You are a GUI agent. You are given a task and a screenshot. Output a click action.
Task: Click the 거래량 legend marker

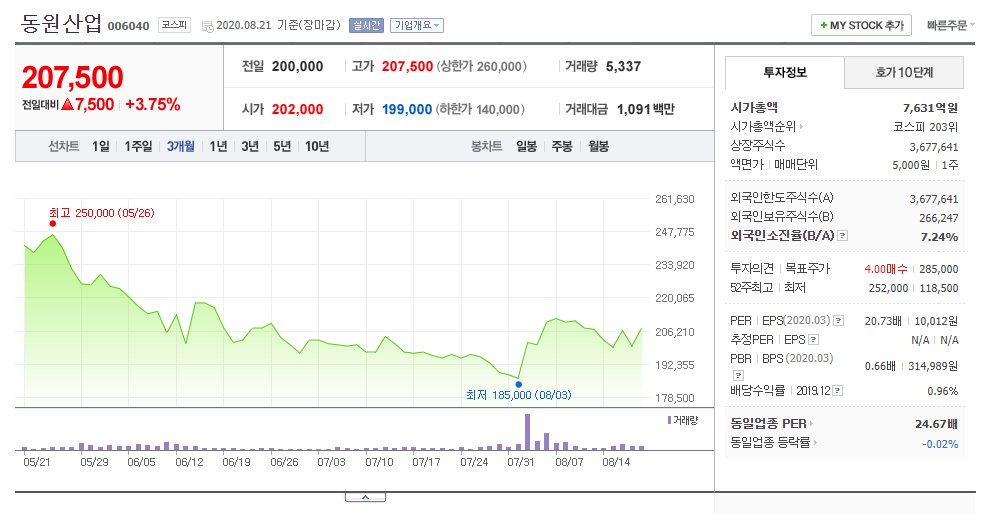[x=669, y=420]
